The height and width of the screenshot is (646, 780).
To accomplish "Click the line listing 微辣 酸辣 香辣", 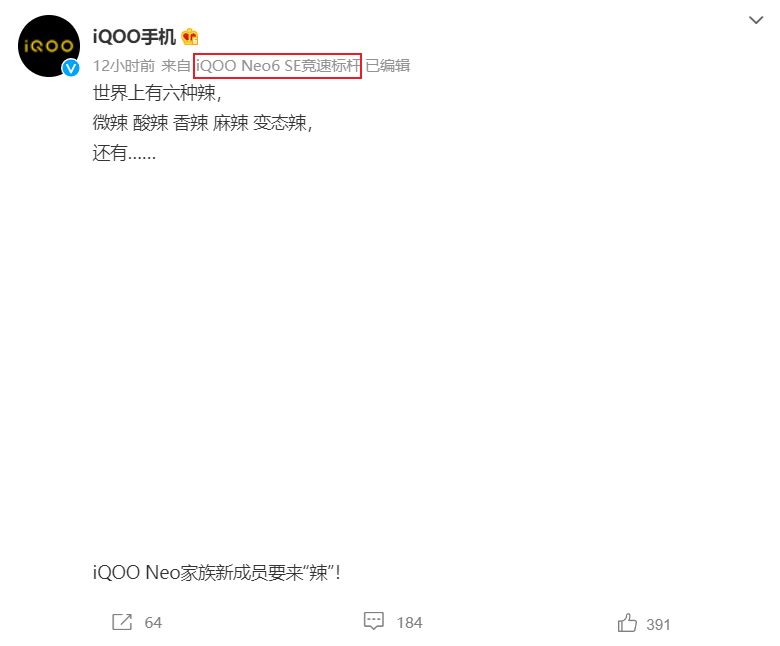I will (202, 123).
